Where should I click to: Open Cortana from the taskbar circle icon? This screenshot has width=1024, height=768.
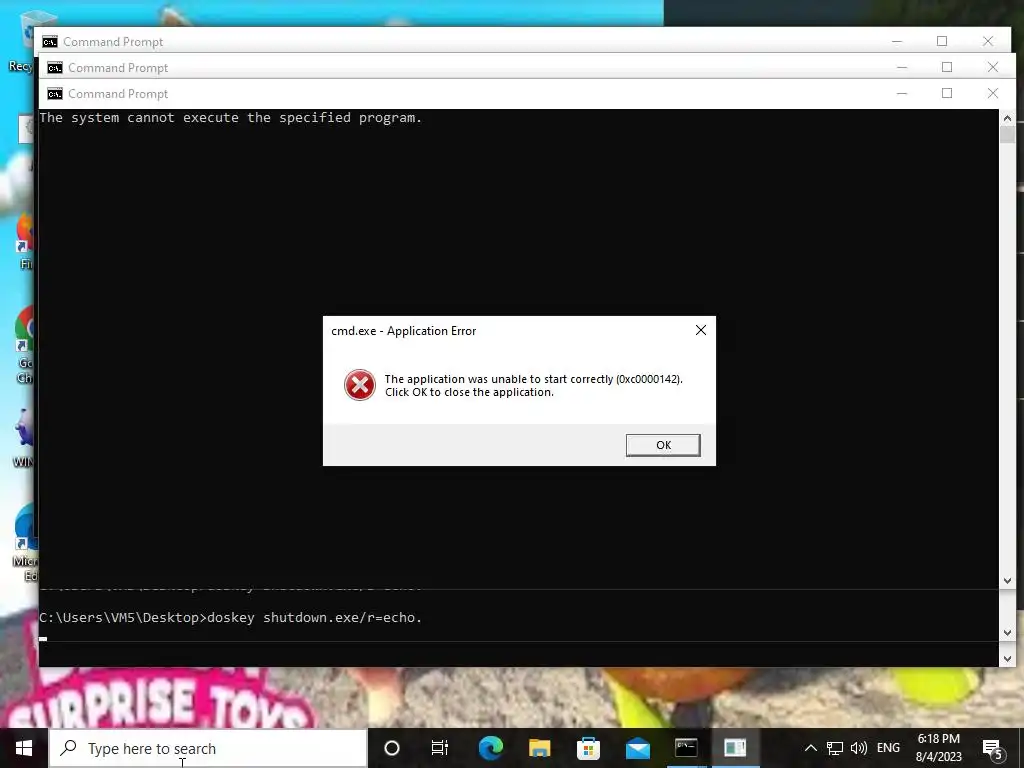point(392,748)
